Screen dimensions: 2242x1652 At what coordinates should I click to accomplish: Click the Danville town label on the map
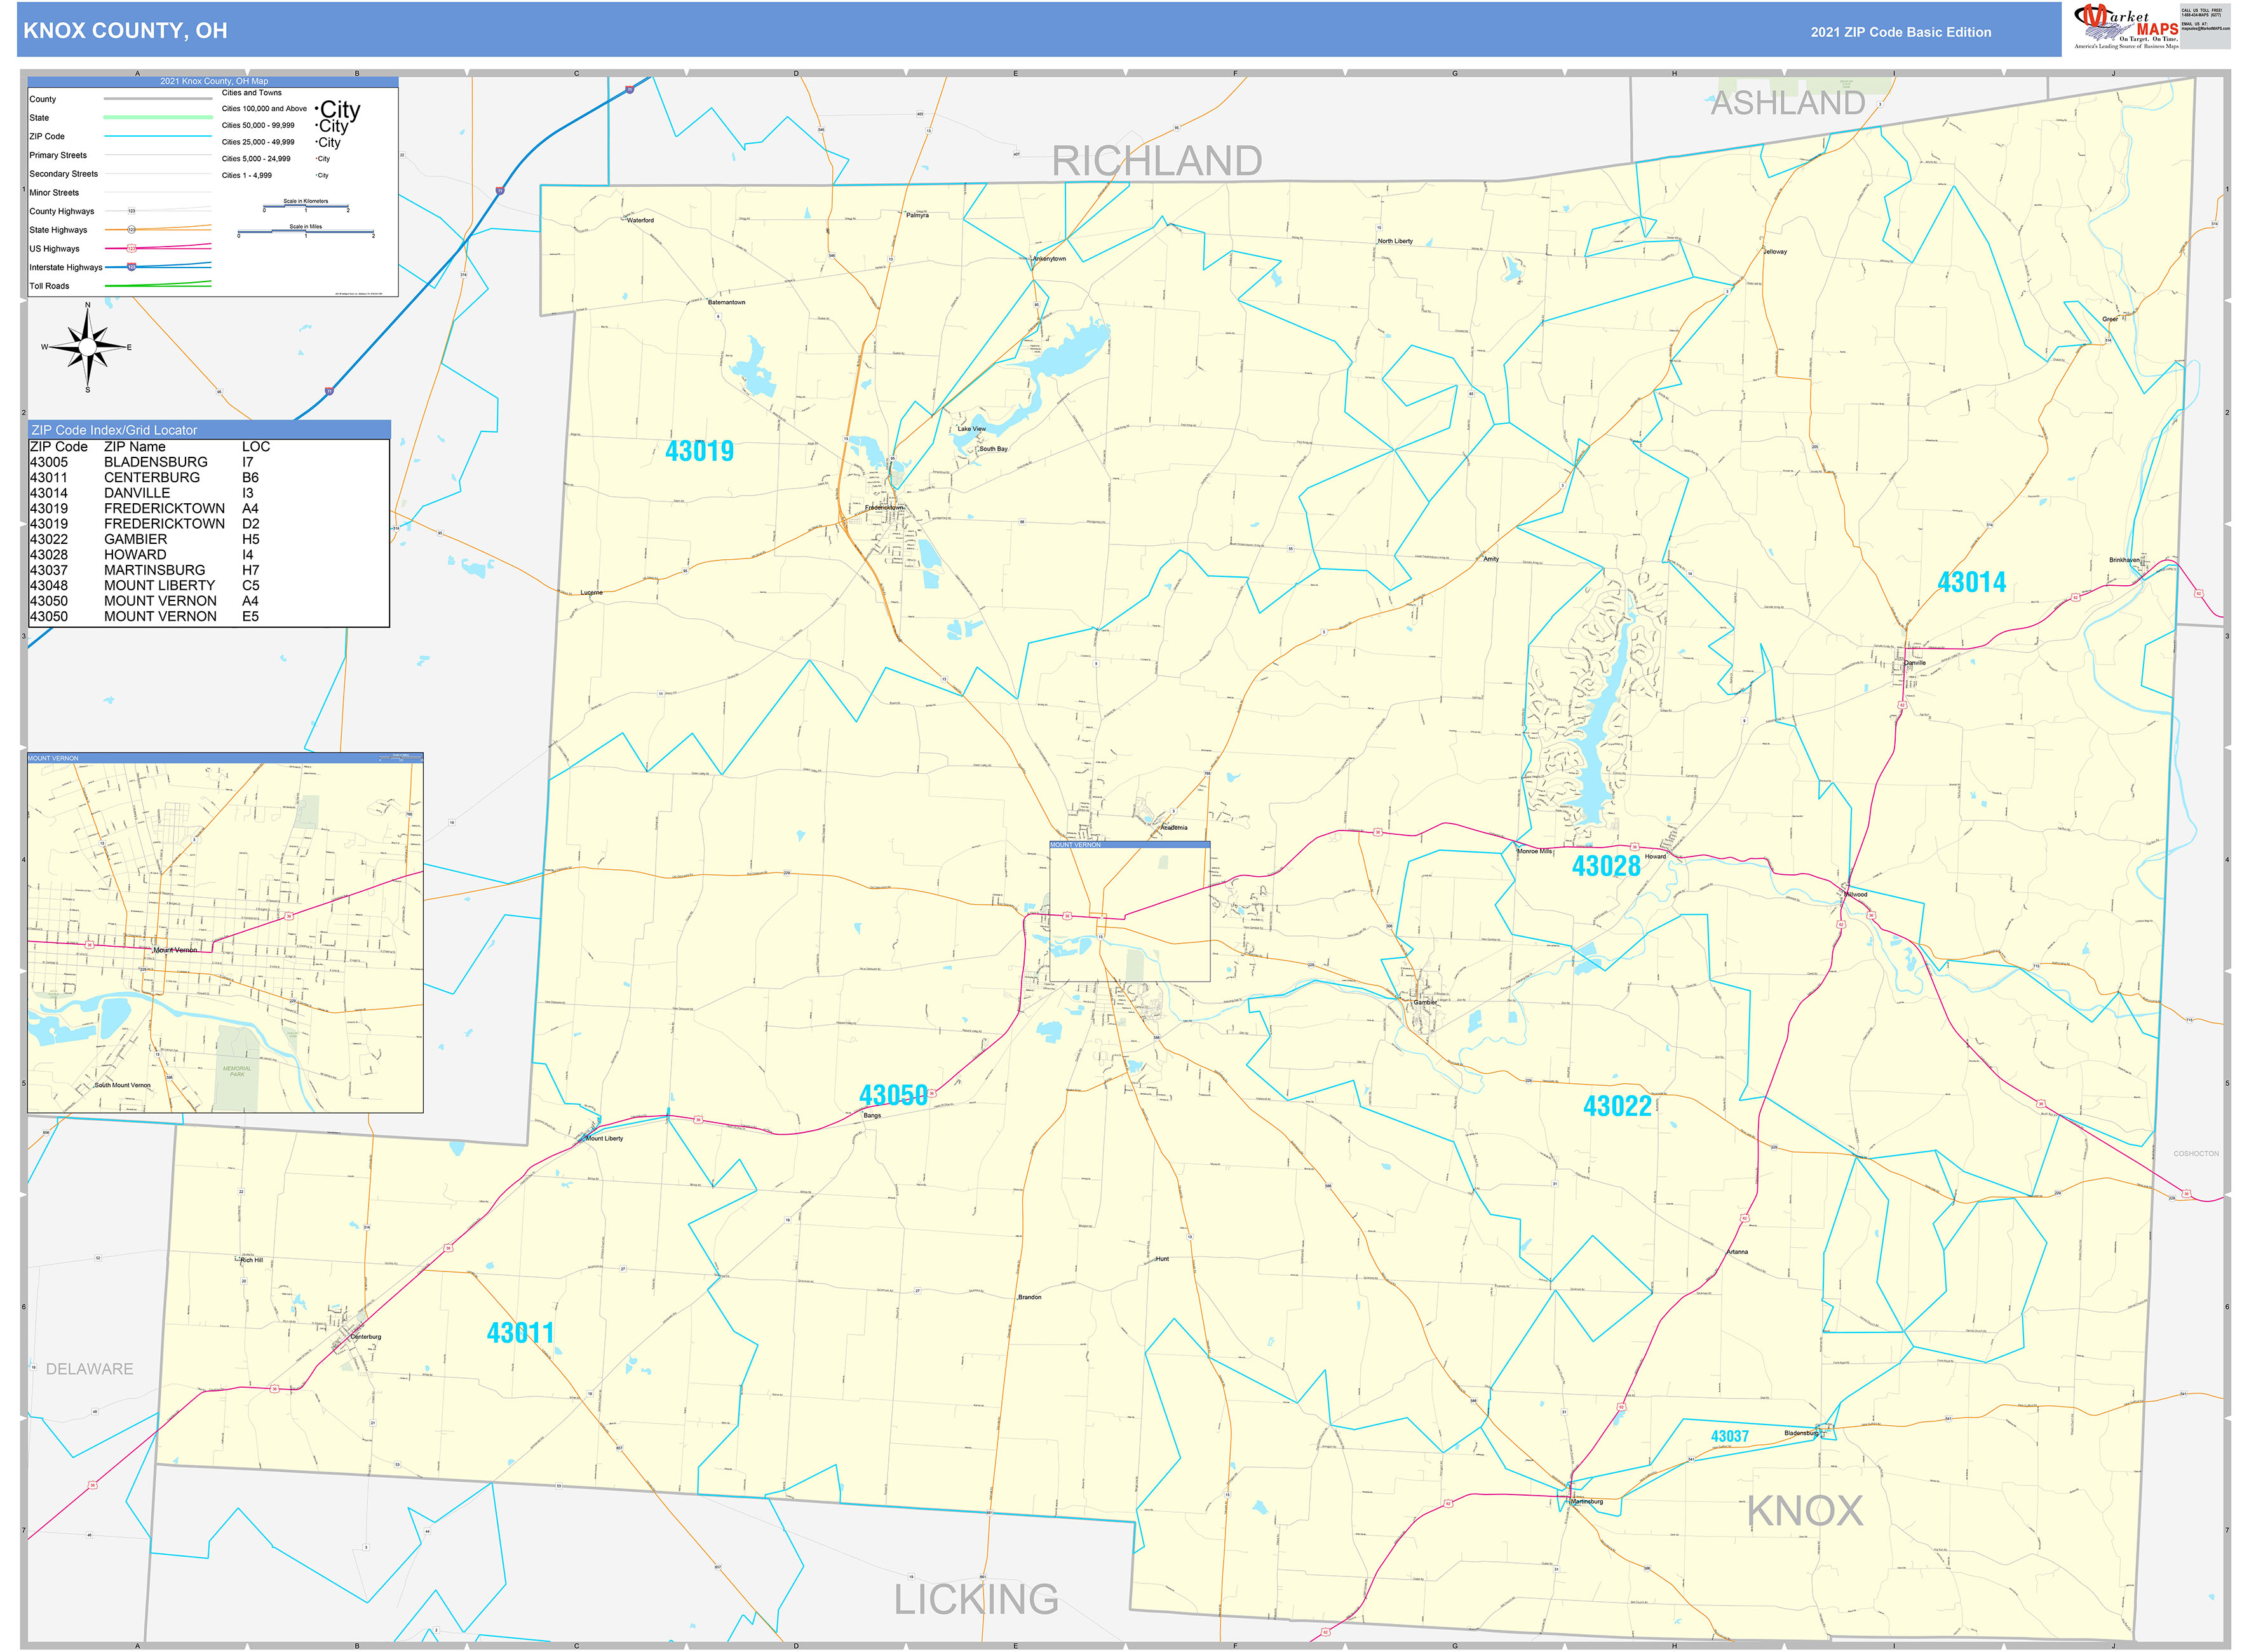(x=1915, y=663)
